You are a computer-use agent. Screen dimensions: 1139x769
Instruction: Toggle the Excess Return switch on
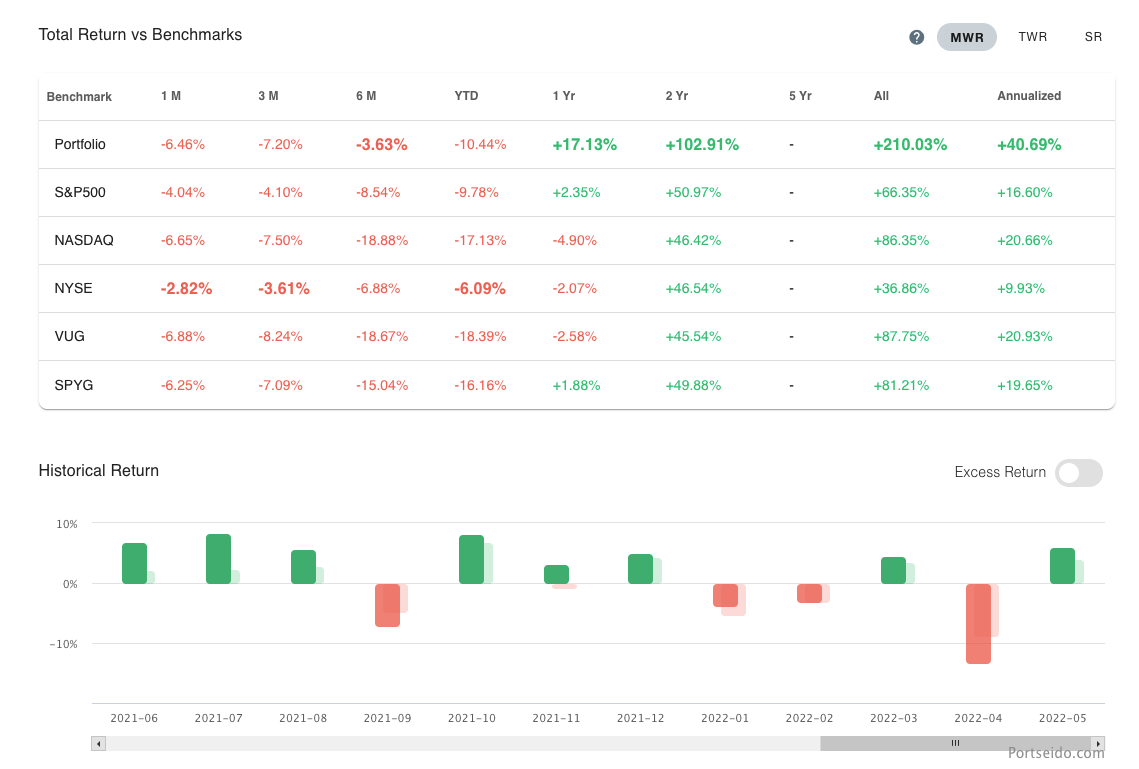pos(1079,472)
